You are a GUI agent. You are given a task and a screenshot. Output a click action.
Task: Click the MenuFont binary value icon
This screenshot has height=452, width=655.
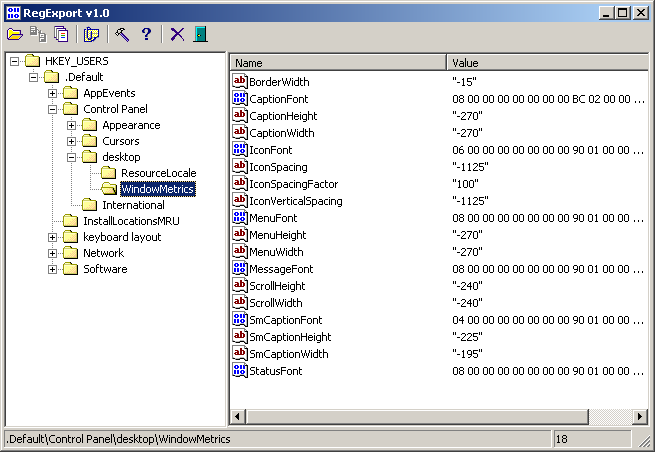240,217
